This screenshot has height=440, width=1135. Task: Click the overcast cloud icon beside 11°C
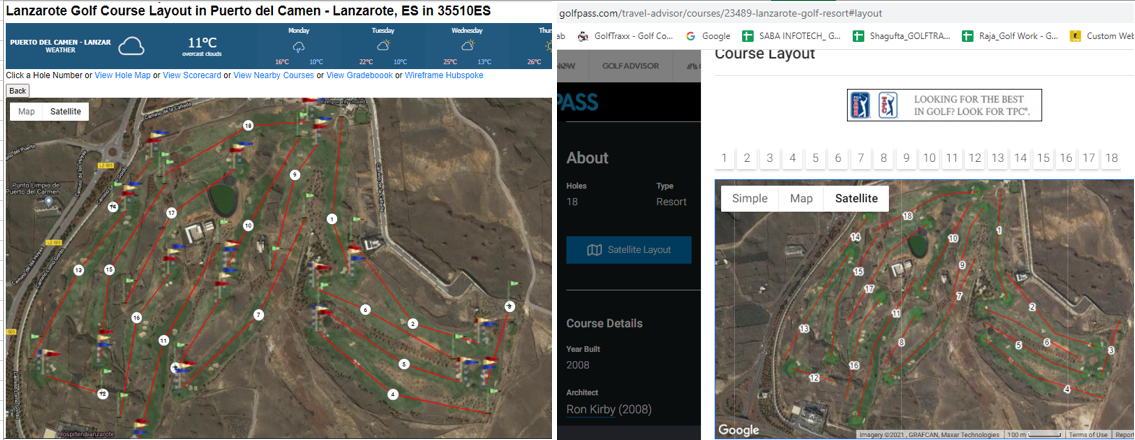[x=132, y=46]
